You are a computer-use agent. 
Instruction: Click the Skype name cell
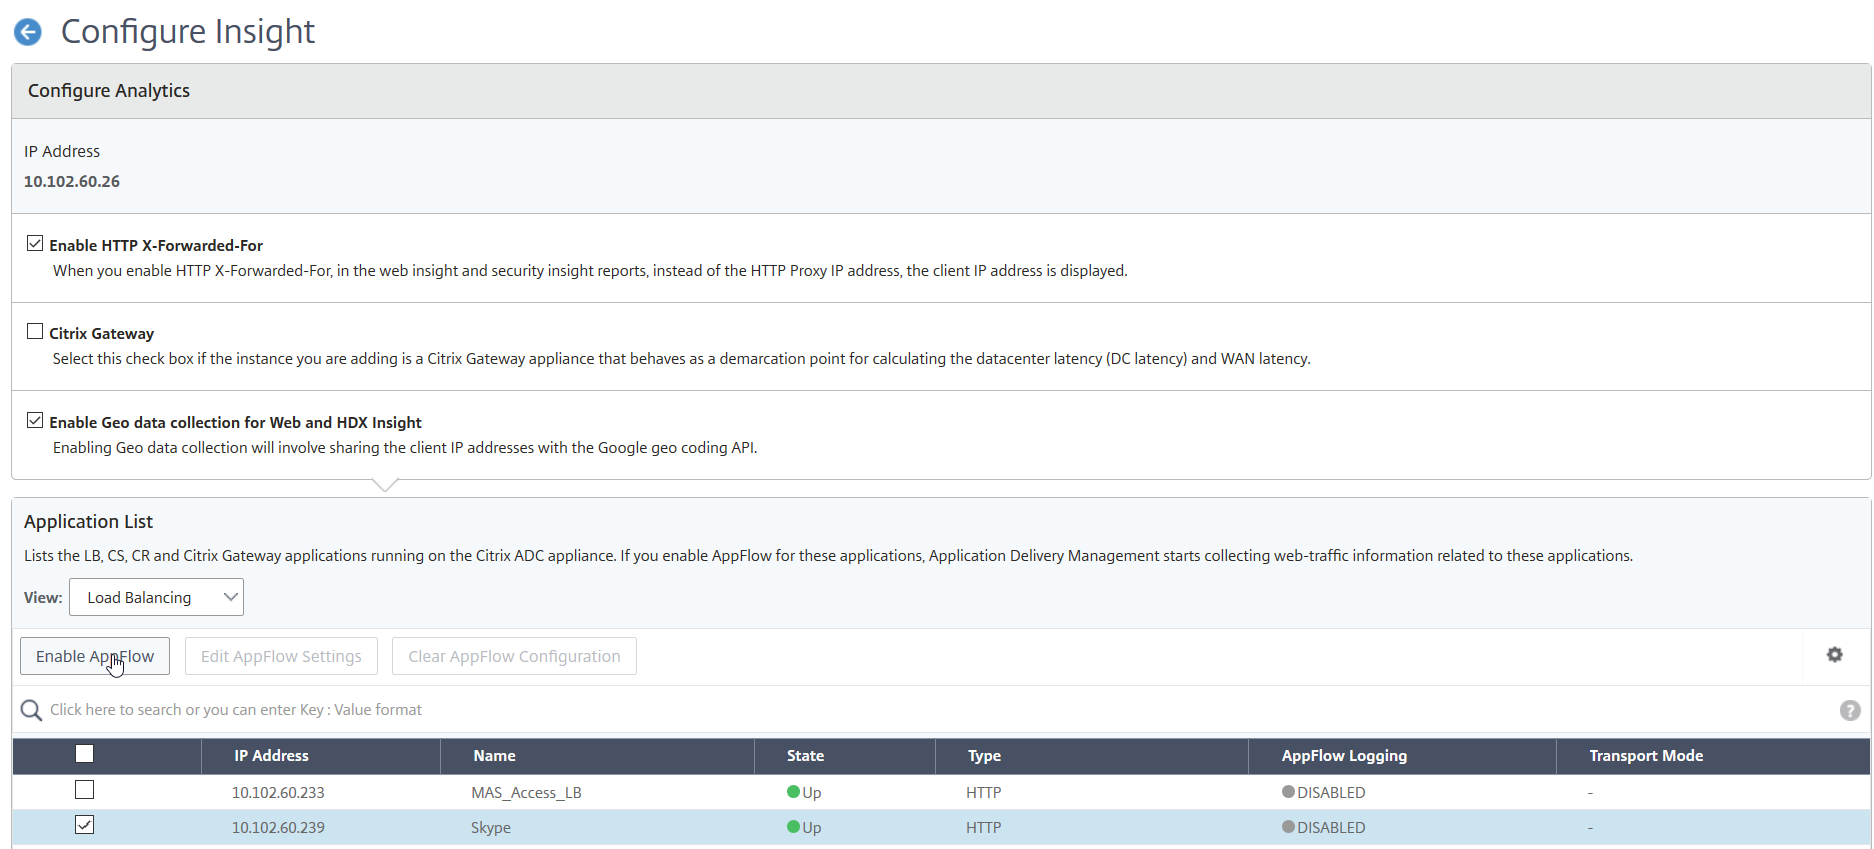pyautogui.click(x=491, y=828)
